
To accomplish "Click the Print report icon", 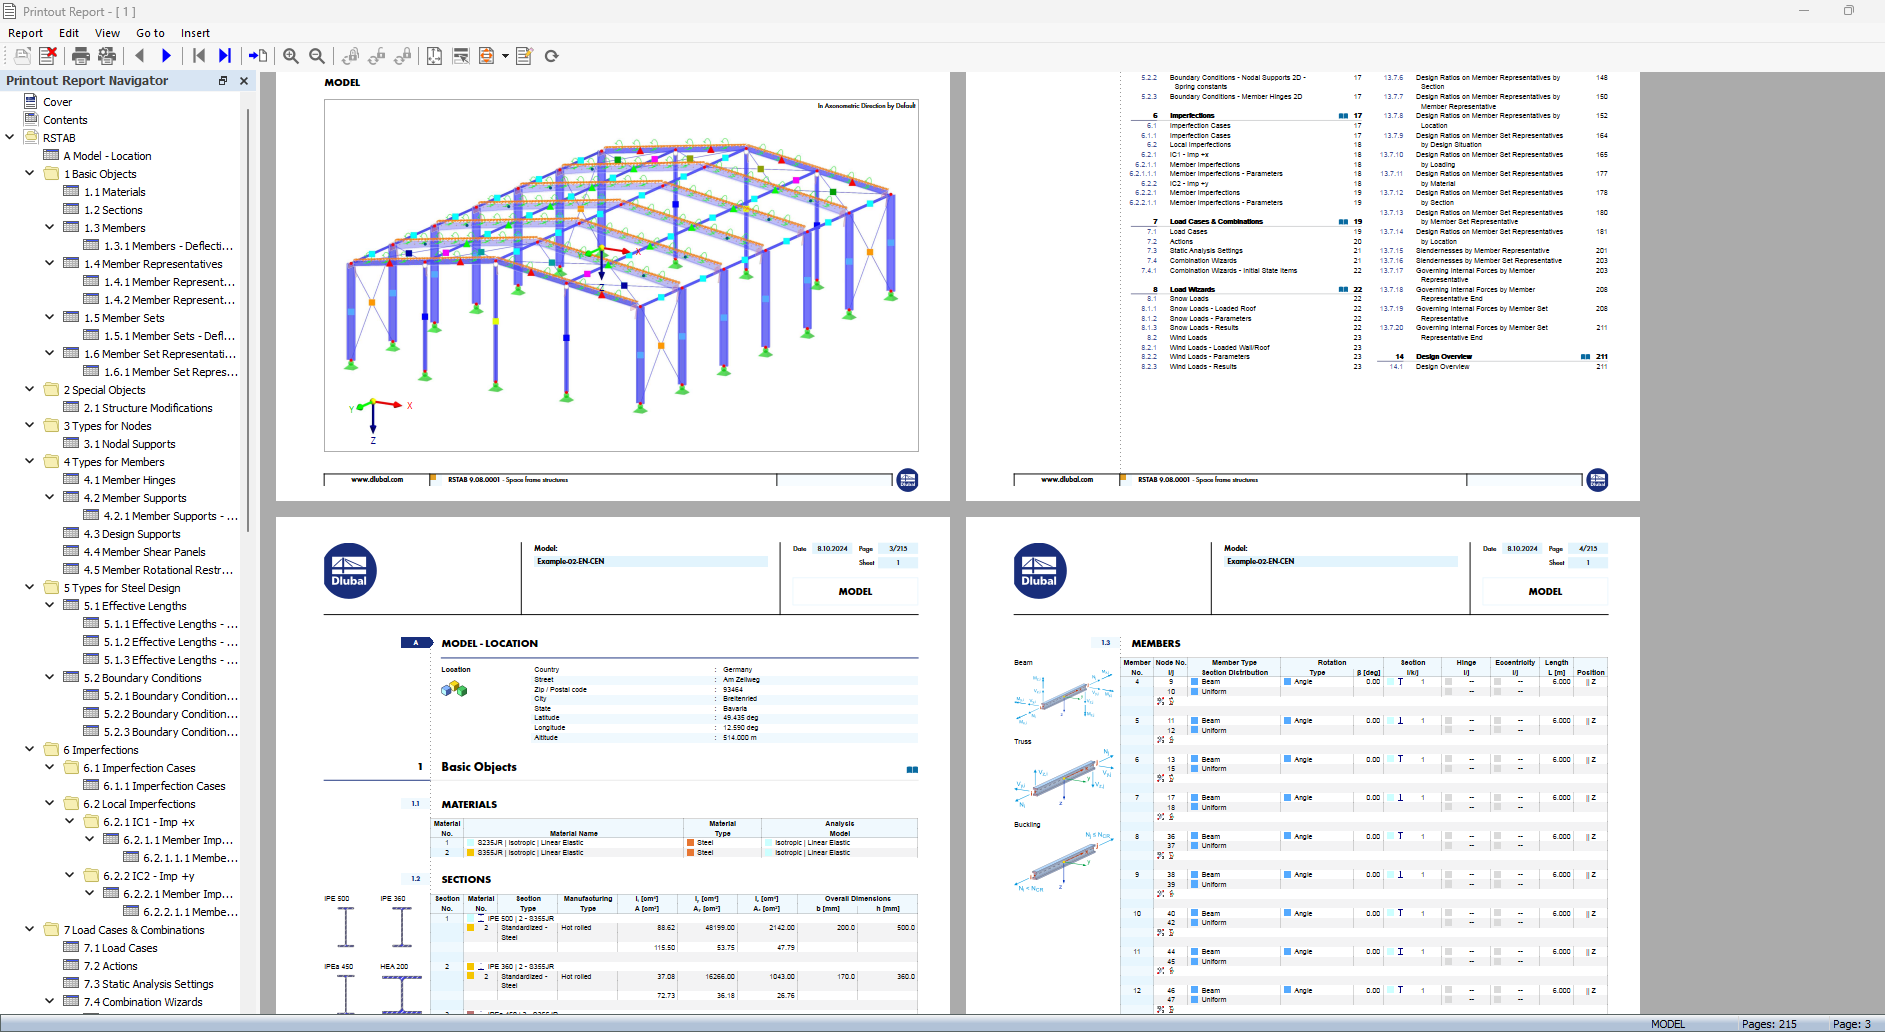I will tap(81, 56).
